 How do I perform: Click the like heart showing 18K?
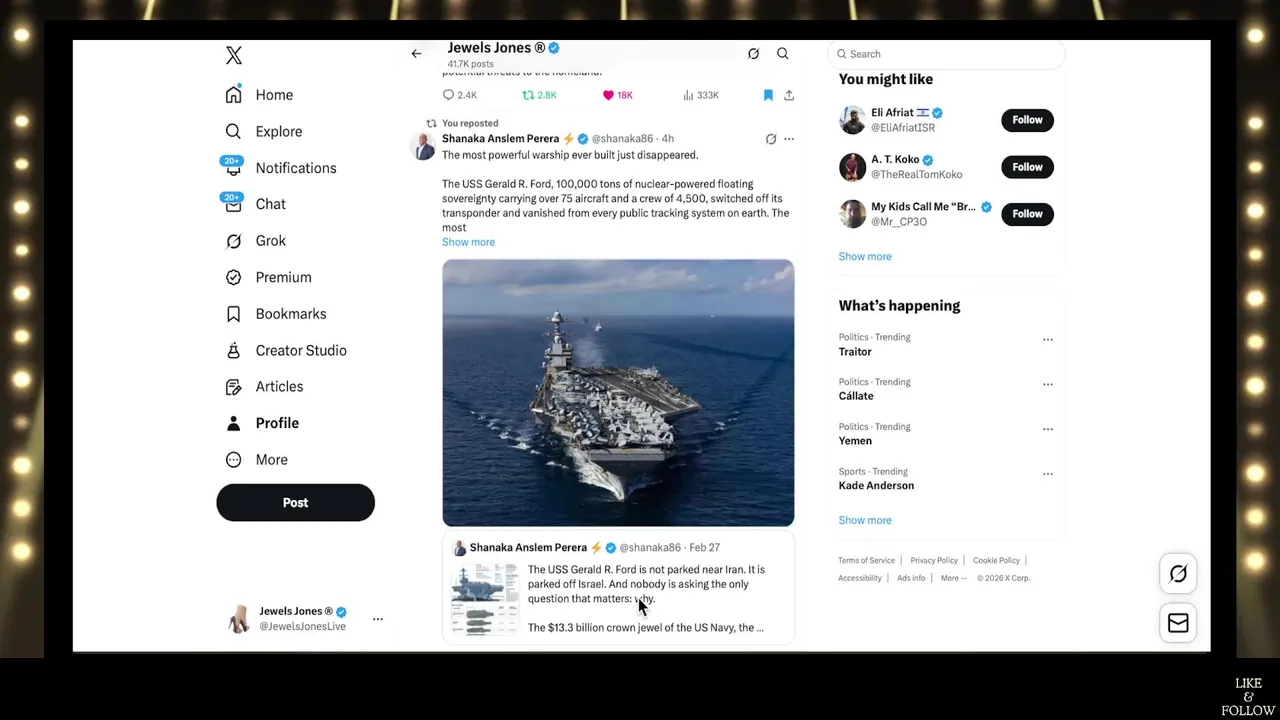point(608,95)
